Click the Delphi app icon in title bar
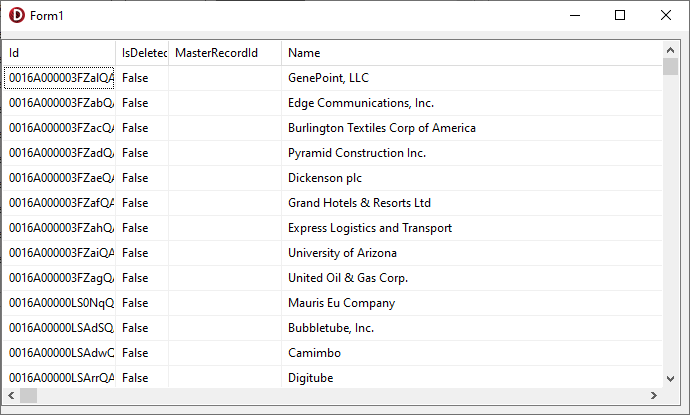 [16, 15]
